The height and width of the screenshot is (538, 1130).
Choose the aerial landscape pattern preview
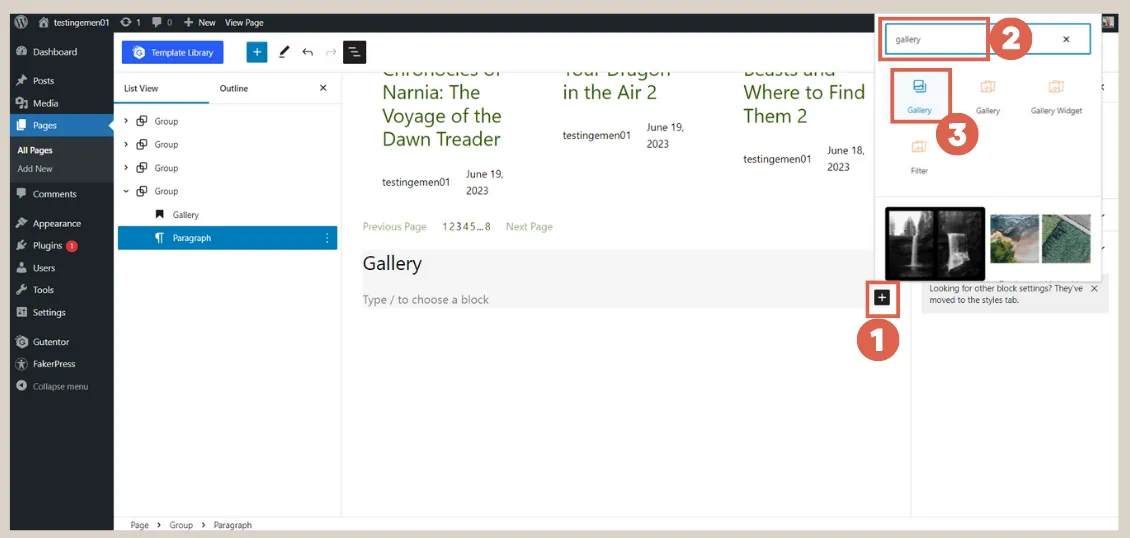[1040, 239]
